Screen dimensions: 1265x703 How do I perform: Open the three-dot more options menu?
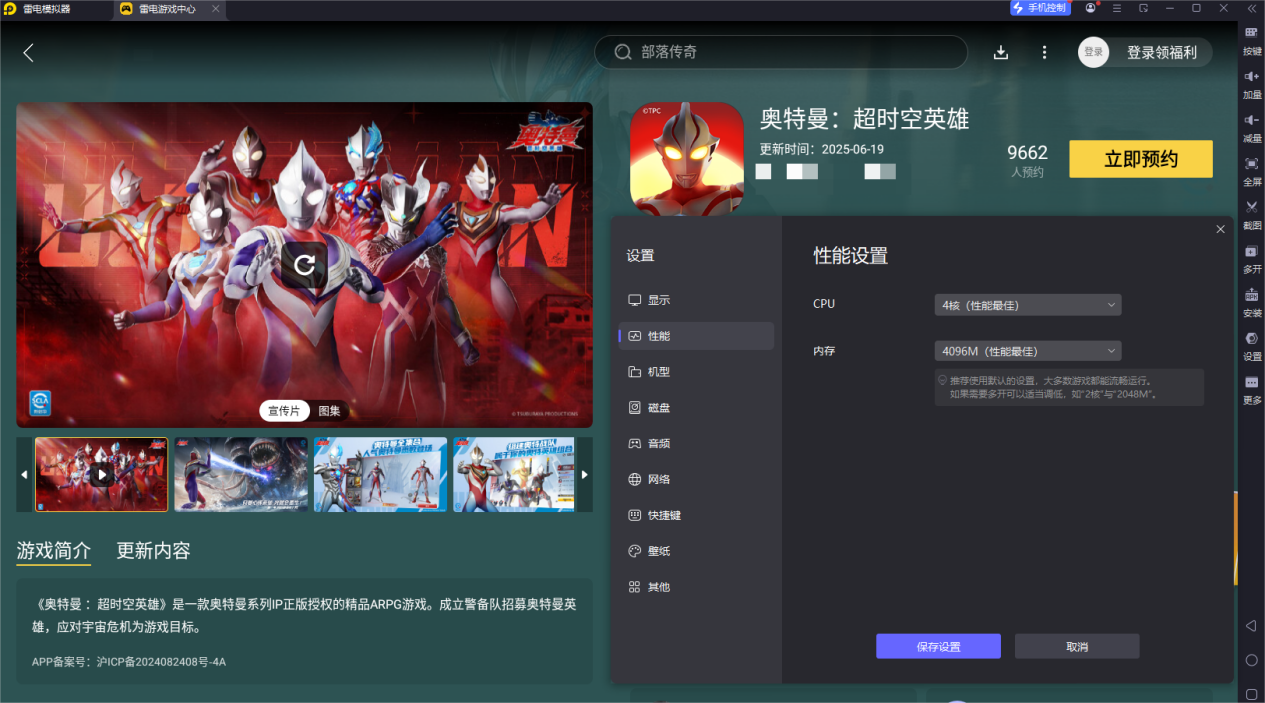(x=1044, y=53)
